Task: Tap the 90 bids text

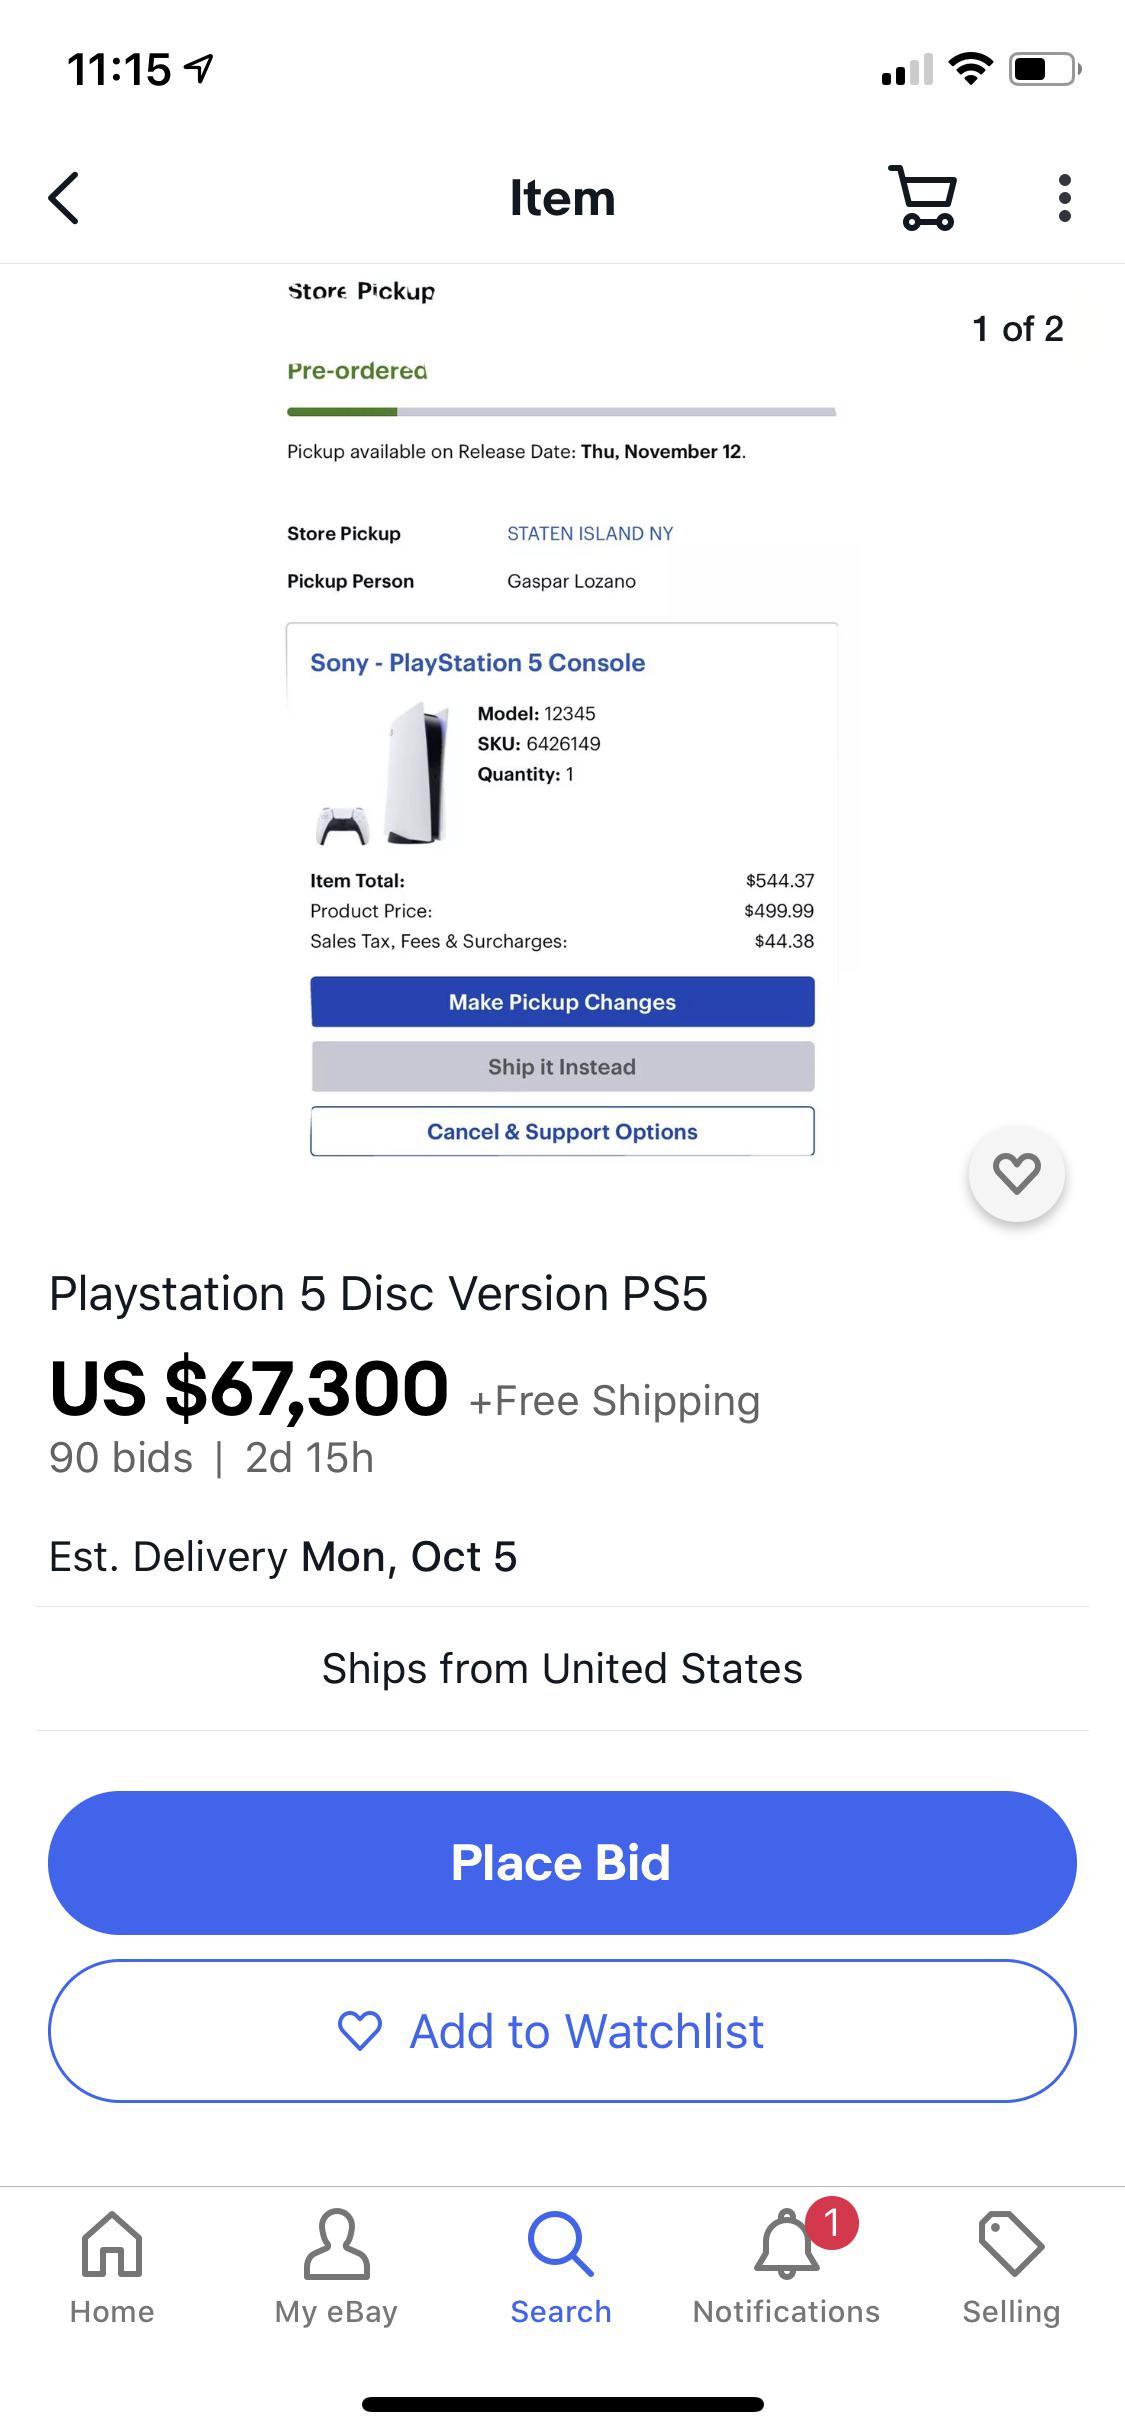Action: 121,1457
